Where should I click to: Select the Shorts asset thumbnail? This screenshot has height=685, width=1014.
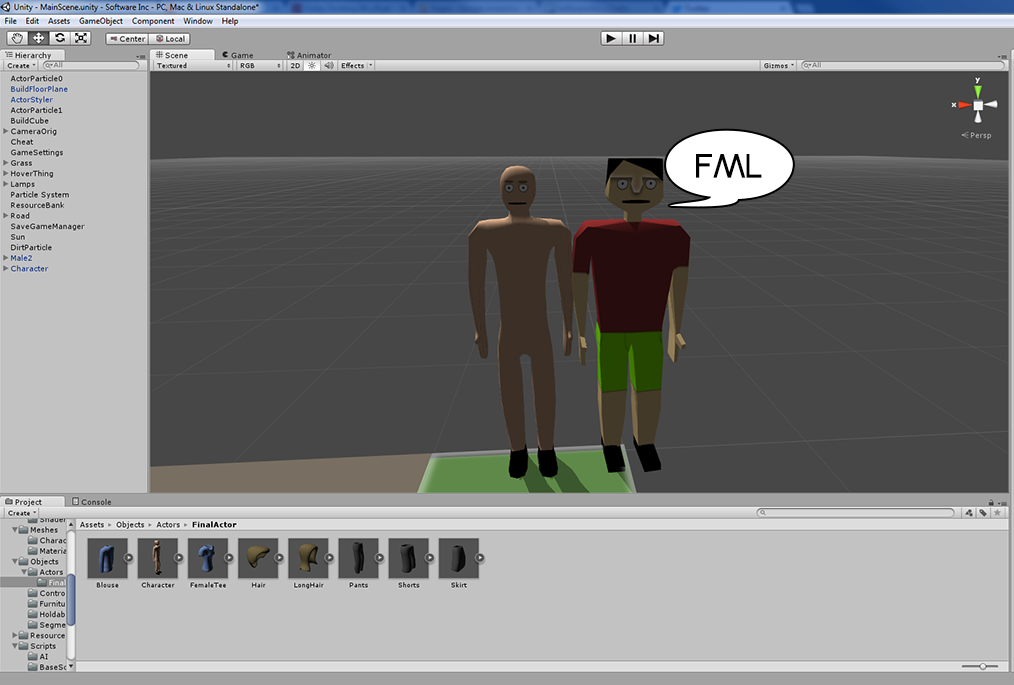[x=409, y=558]
